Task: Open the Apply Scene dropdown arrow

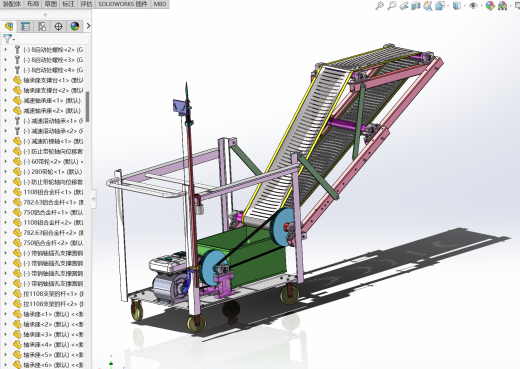Action: (x=510, y=6)
